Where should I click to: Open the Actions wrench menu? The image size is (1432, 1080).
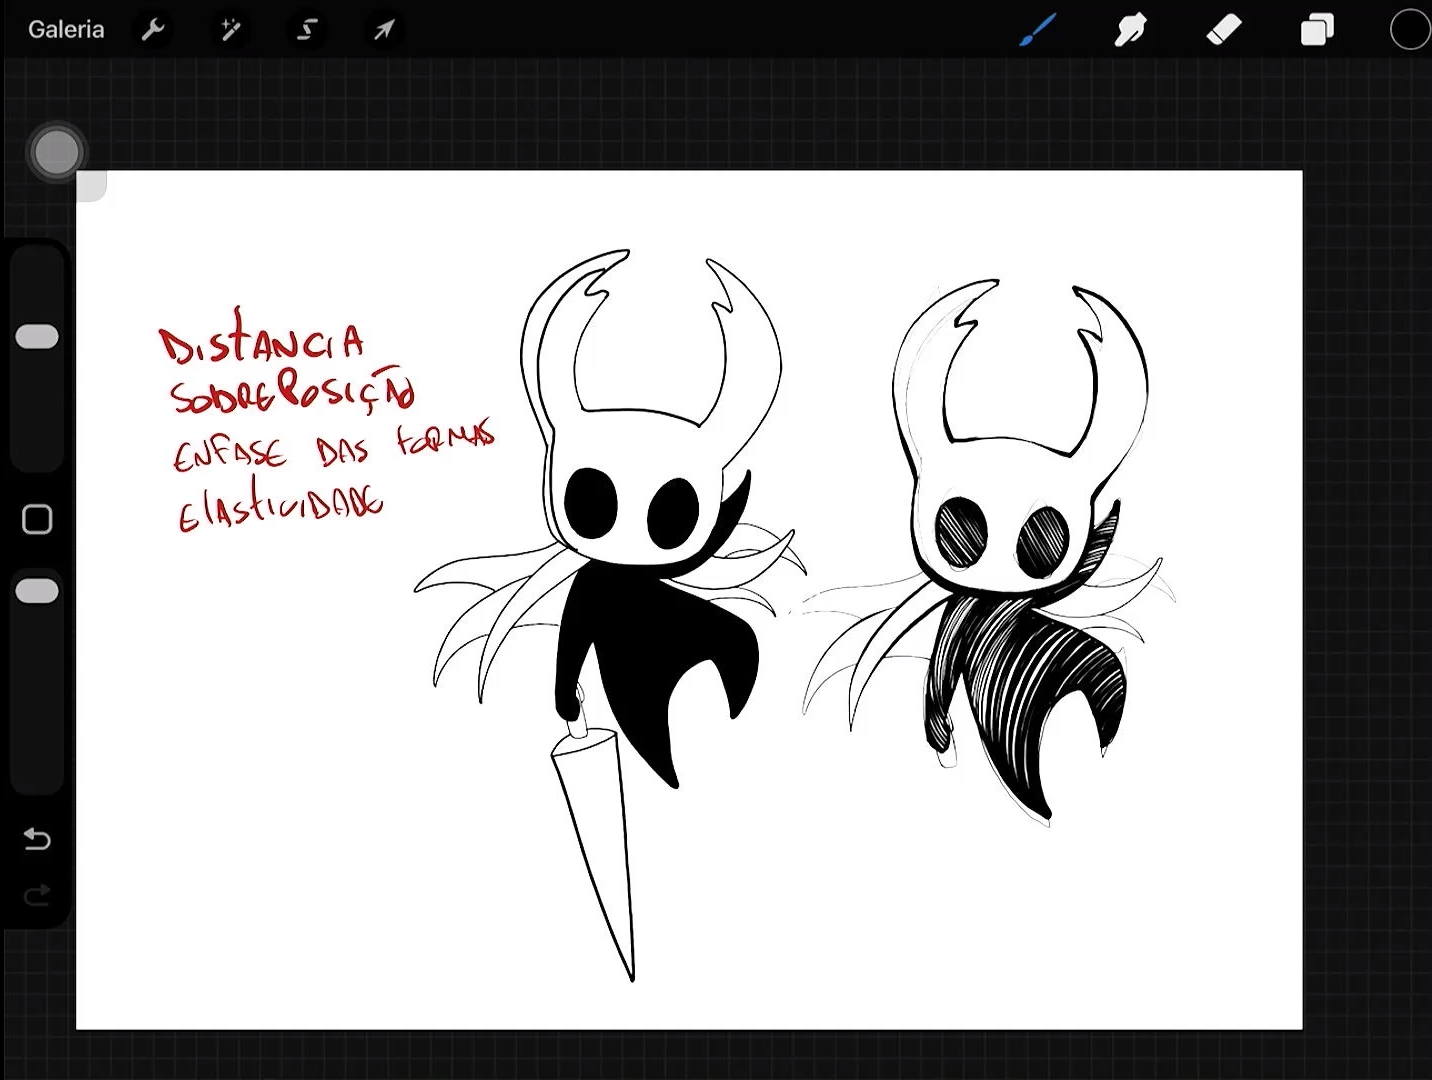153,30
